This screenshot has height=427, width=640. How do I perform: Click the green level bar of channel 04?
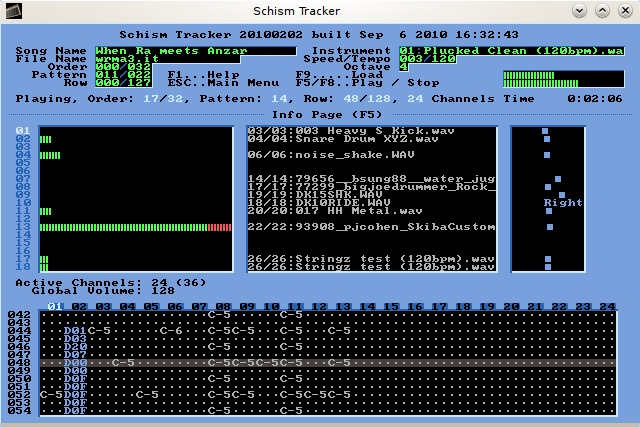pyautogui.click(x=50, y=155)
